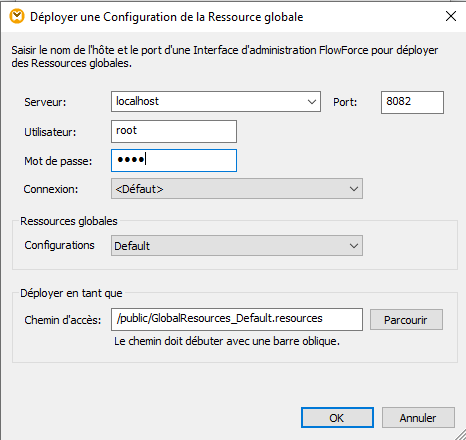Click the Chemin d'accès: label
The height and width of the screenshot is (440, 466).
pos(63,320)
